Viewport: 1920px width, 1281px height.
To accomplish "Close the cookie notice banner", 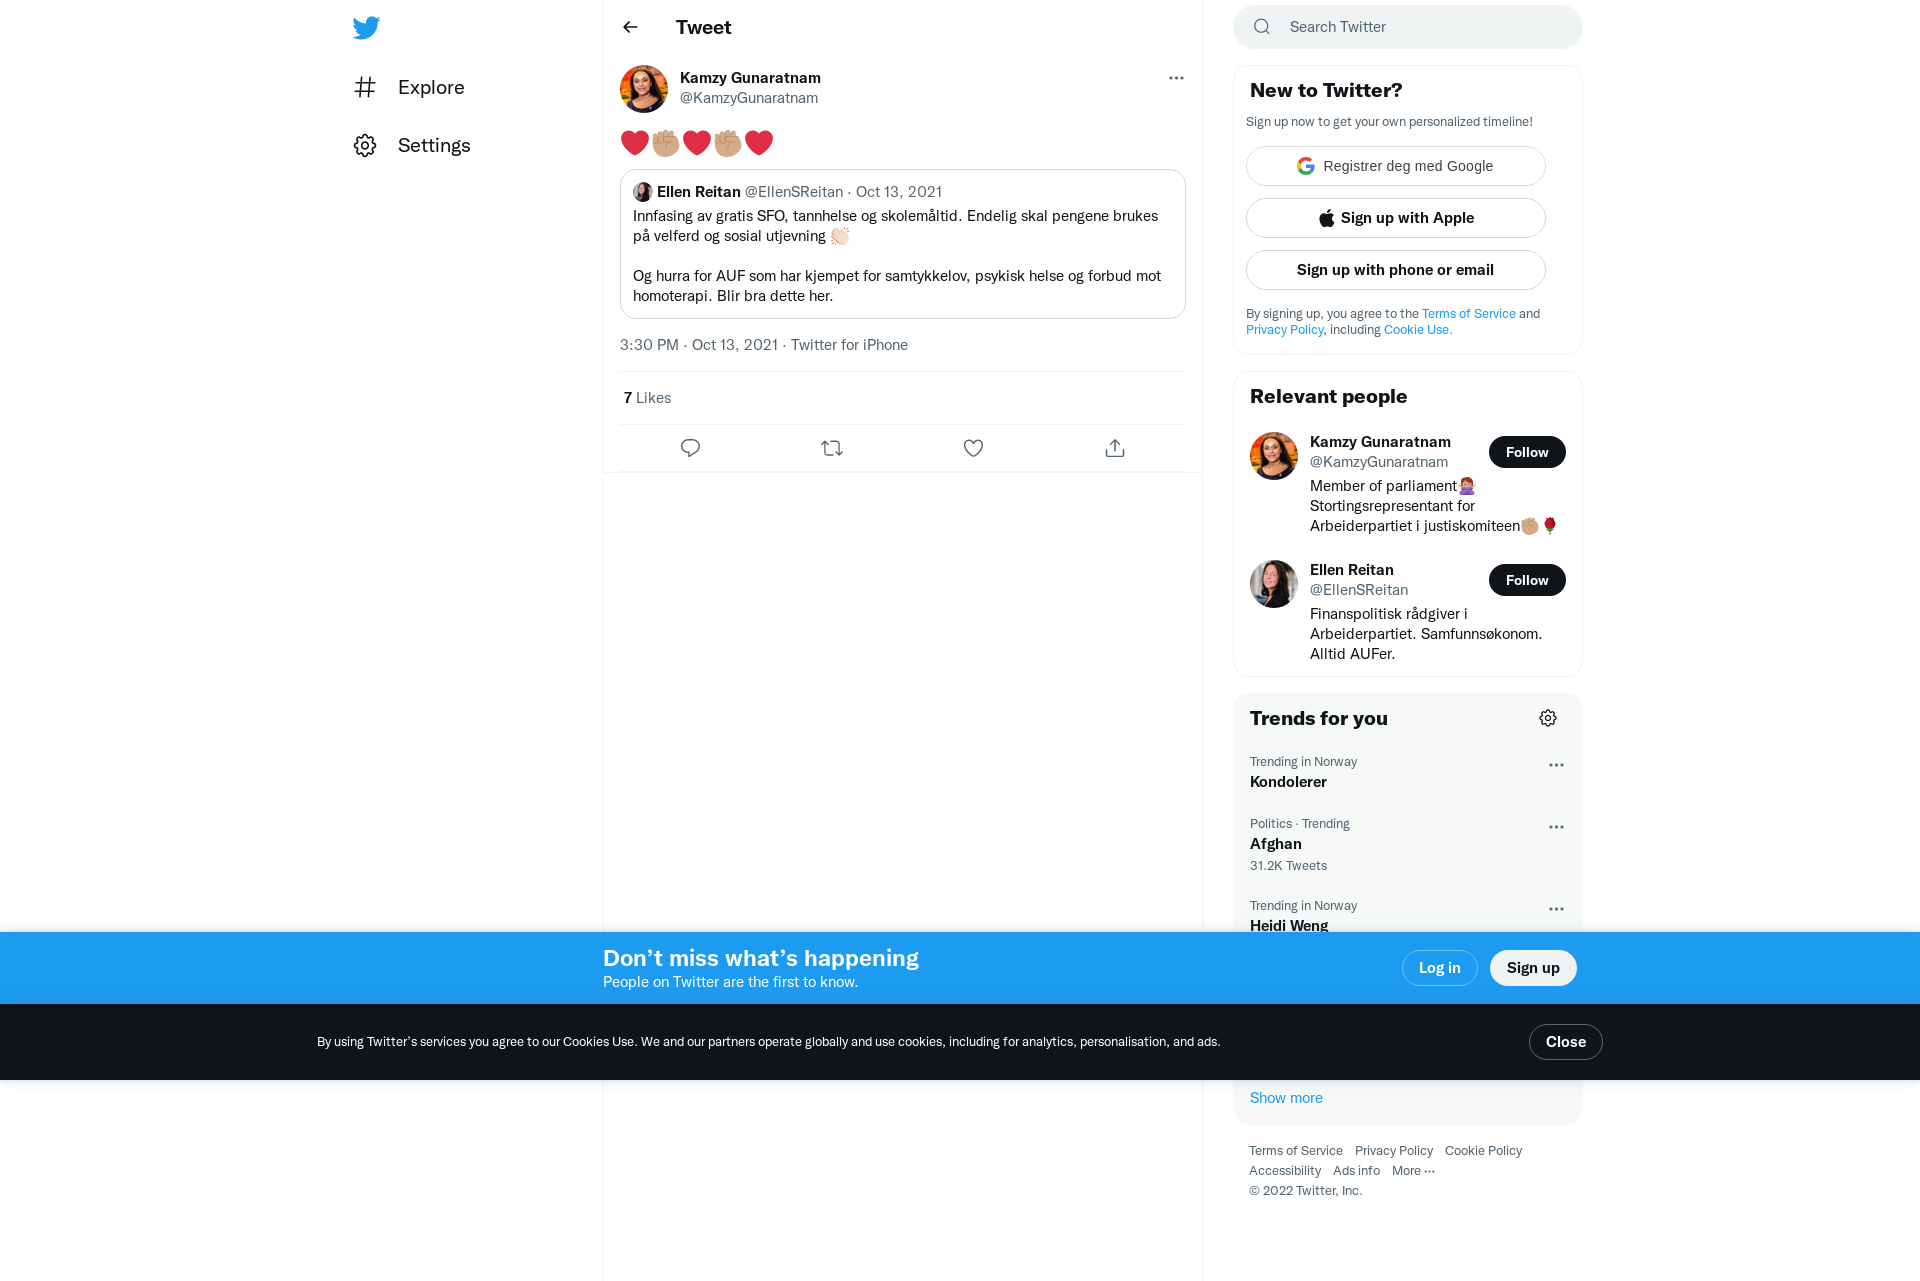I will [x=1566, y=1042].
